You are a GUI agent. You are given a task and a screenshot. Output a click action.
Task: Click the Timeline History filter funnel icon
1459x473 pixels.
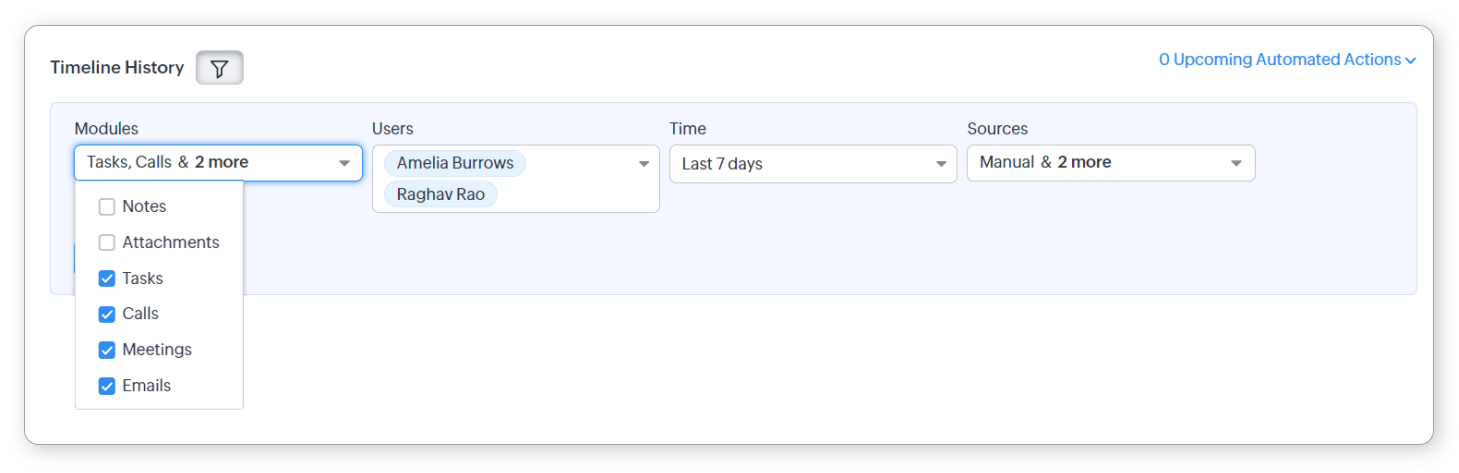pyautogui.click(x=220, y=68)
